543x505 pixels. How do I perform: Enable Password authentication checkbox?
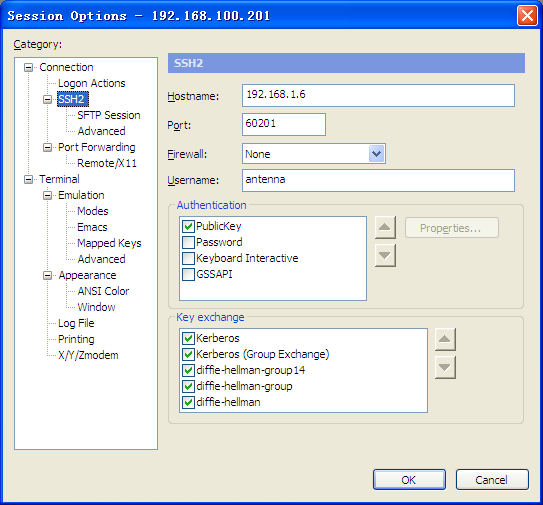click(188, 242)
